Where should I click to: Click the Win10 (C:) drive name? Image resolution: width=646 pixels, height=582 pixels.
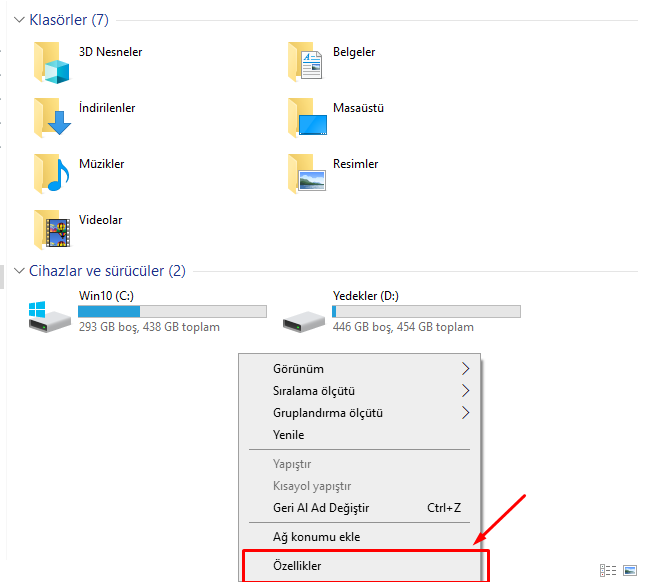[106, 296]
